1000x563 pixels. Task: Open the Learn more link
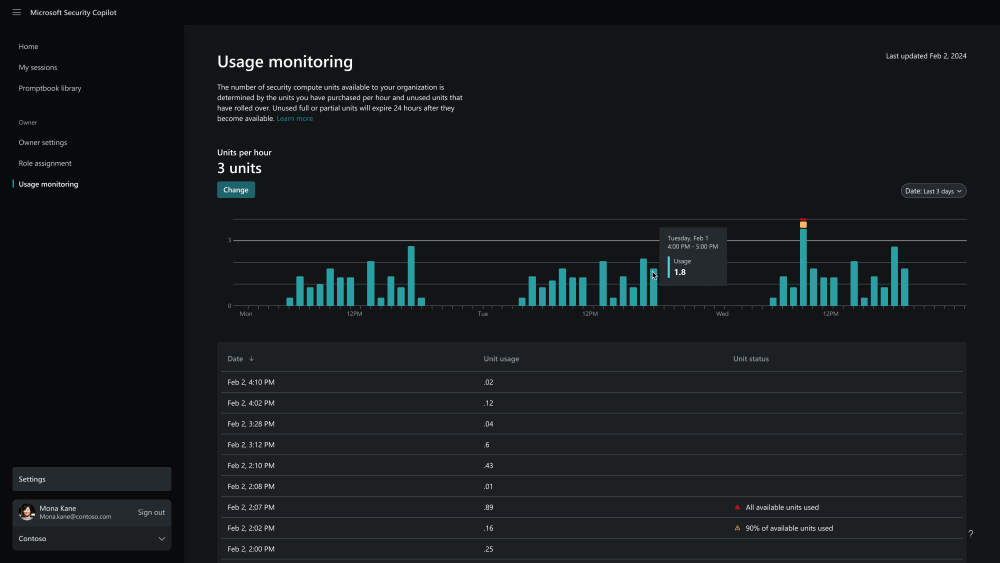pyautogui.click(x=295, y=118)
